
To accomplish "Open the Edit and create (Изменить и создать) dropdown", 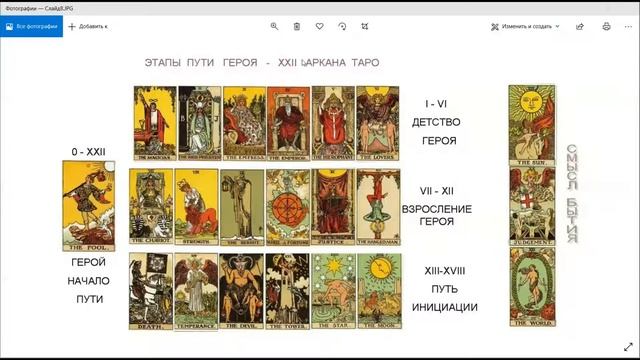I will (525, 27).
